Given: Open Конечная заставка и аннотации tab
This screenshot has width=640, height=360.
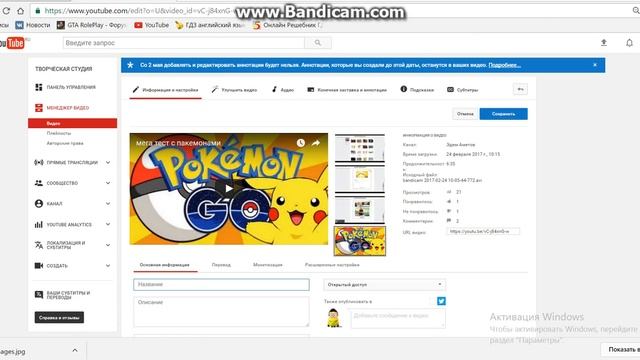Looking at the screenshot, I should [347, 90].
